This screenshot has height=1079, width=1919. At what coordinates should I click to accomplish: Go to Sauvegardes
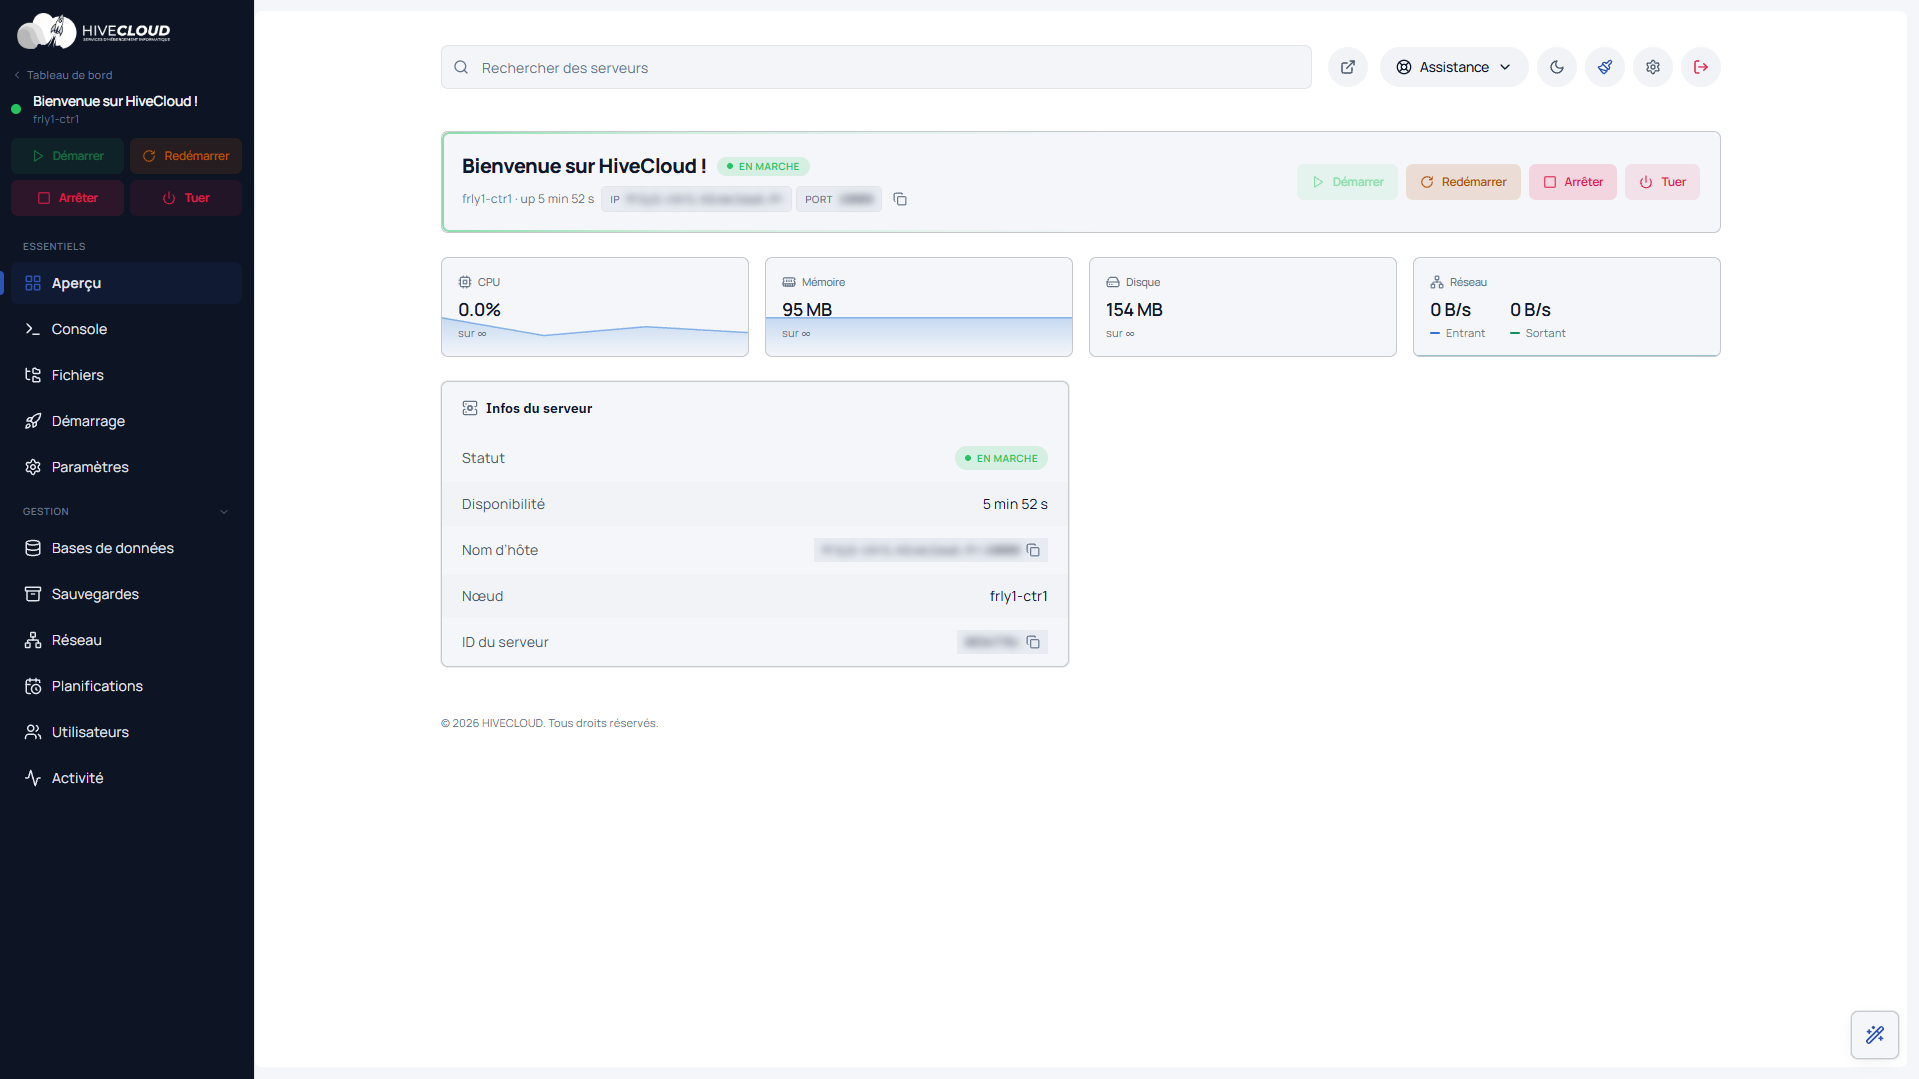coord(127,594)
